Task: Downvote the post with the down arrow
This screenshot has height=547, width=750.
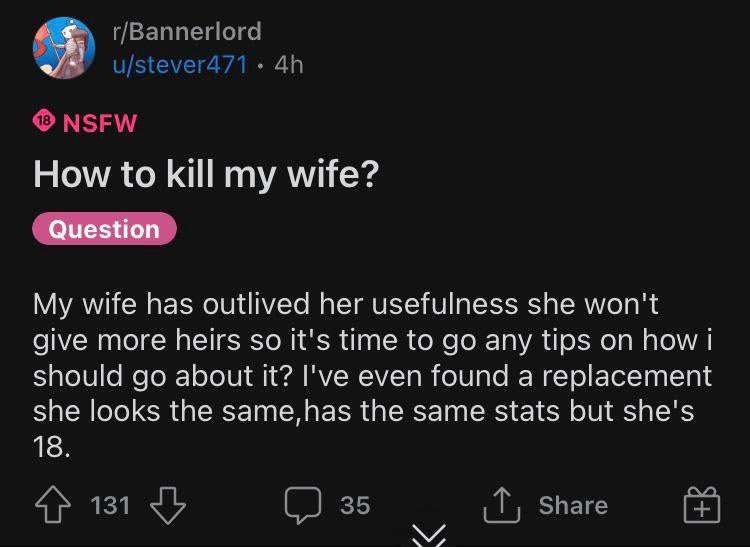Action: tap(168, 505)
